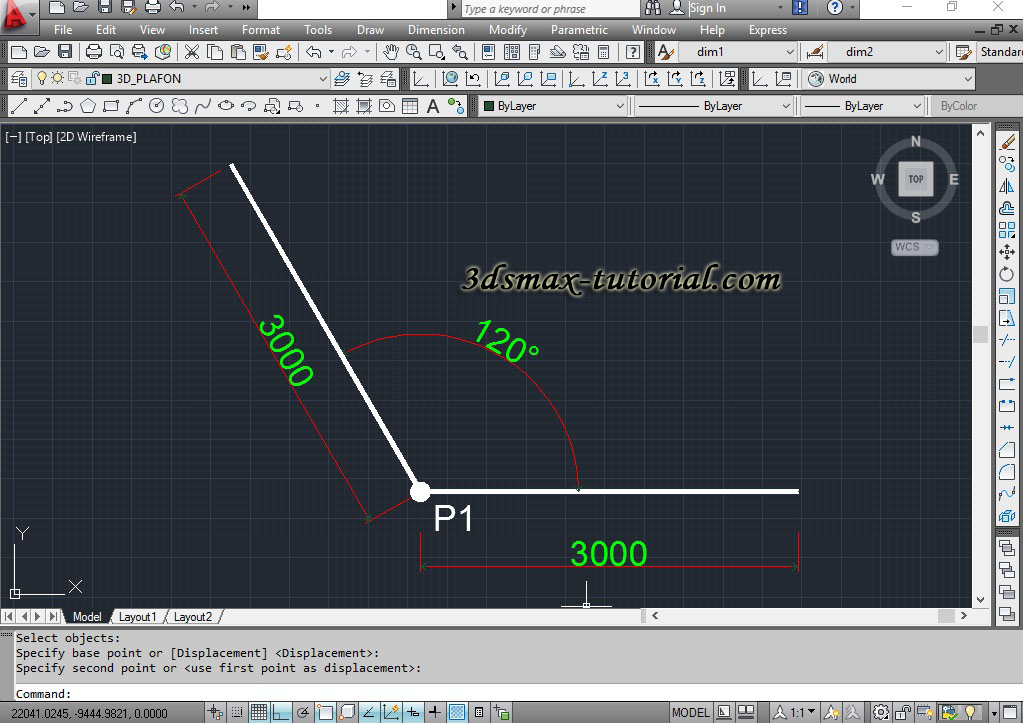The height and width of the screenshot is (723, 1023).
Task: Select the Rectangle draw tool
Action: tap(111, 106)
